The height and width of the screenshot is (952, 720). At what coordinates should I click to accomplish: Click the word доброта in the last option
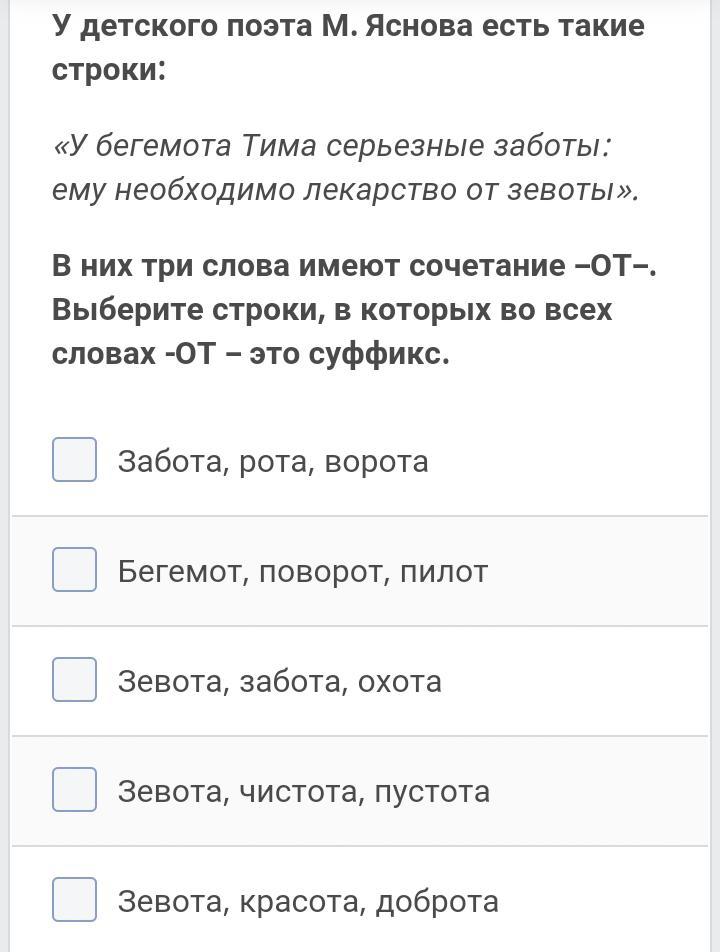coord(437,901)
